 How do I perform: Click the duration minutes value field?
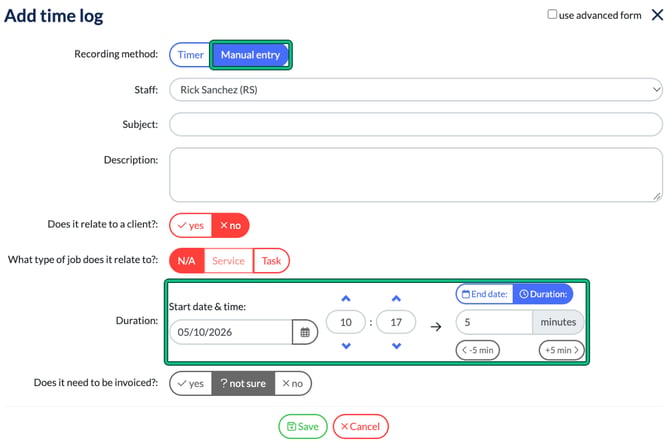494,322
